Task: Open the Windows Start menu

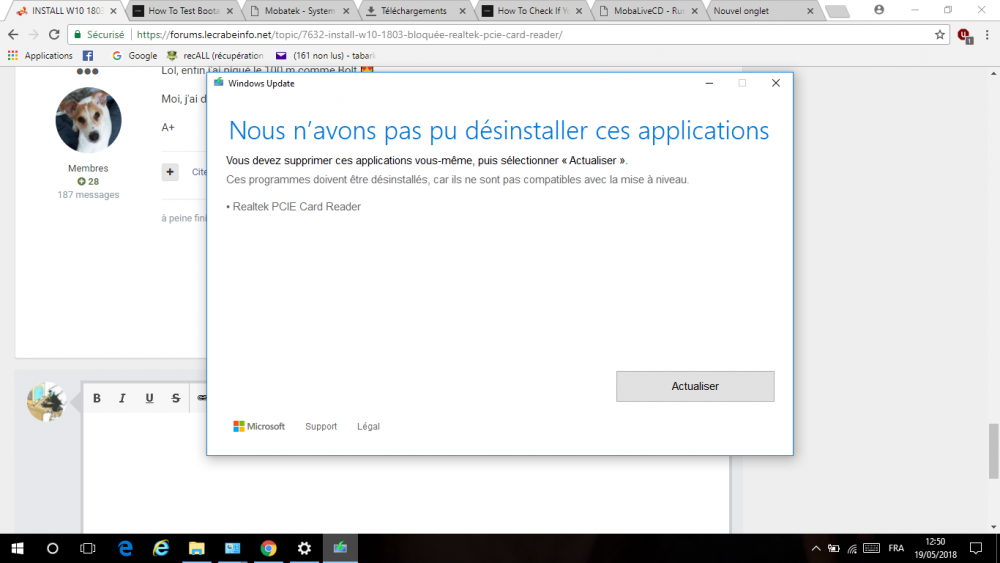Action: 17,548
